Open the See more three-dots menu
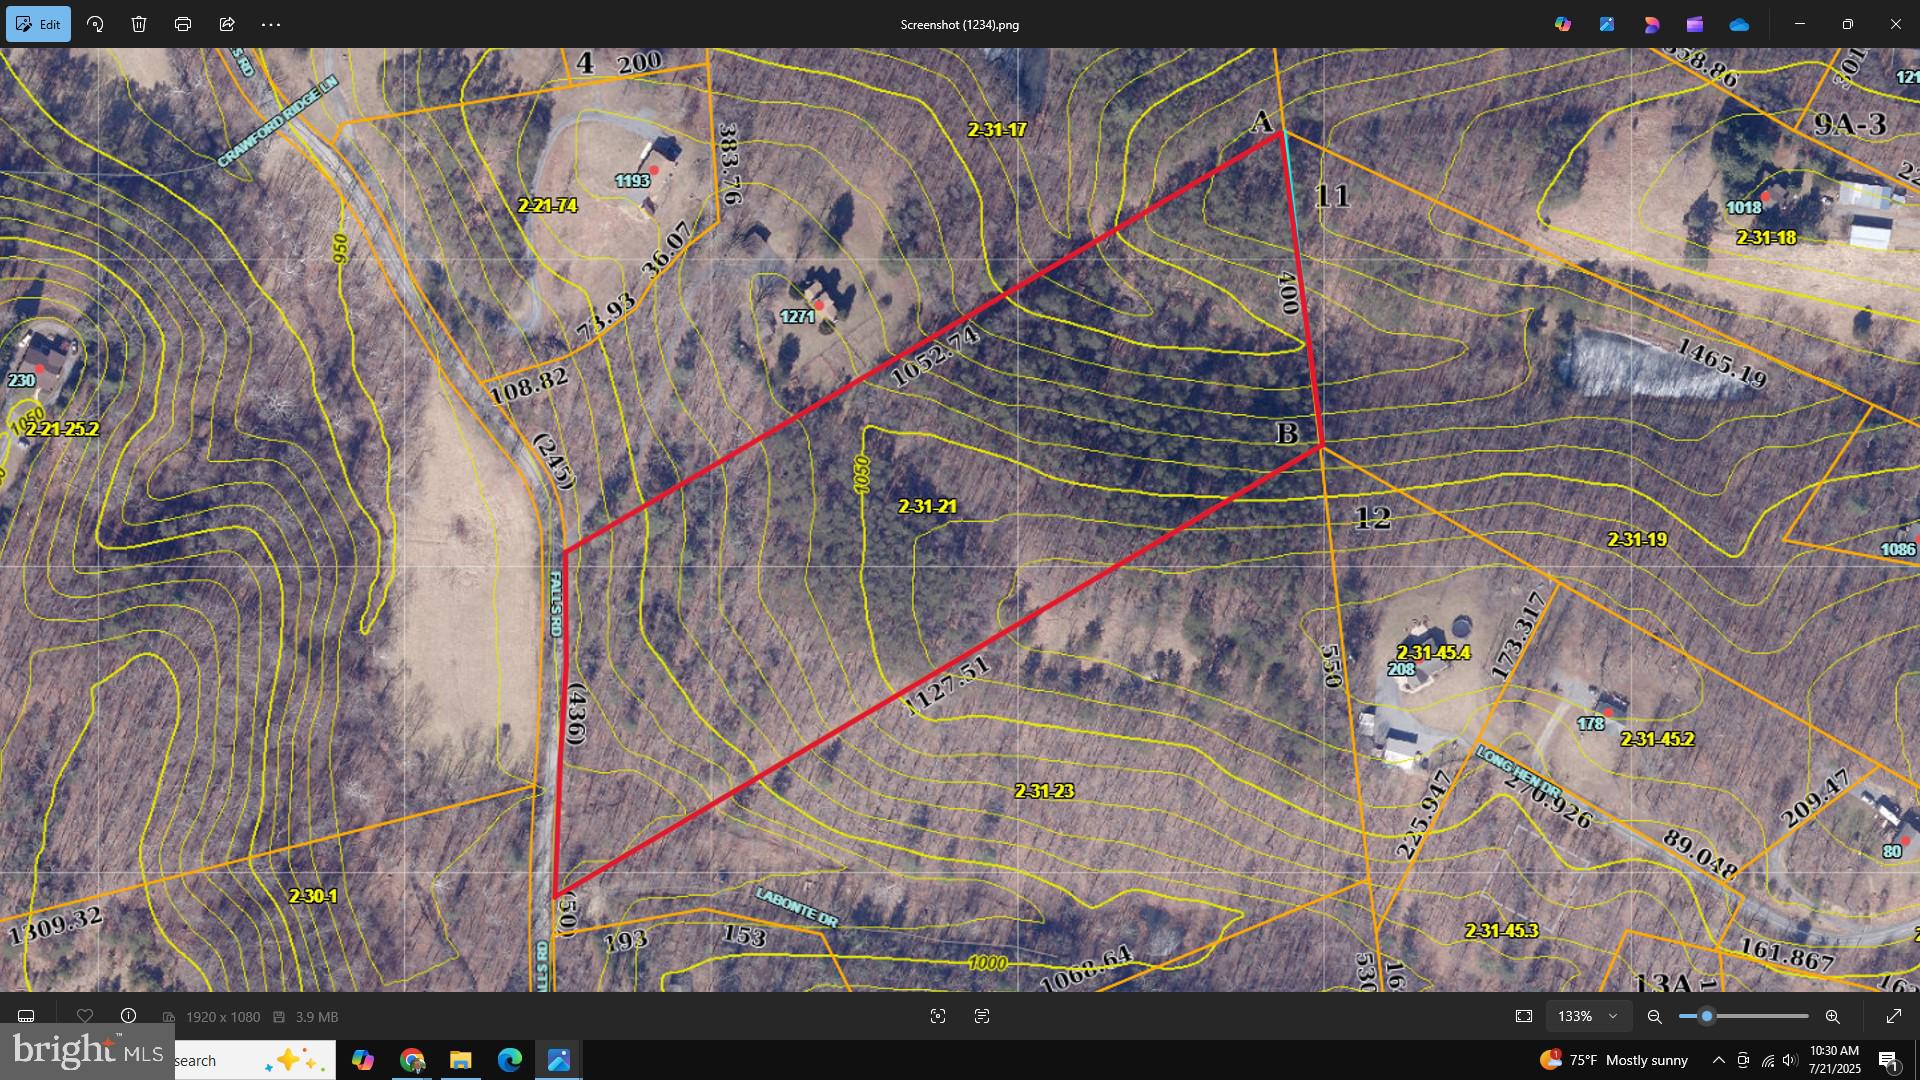 pos(271,24)
